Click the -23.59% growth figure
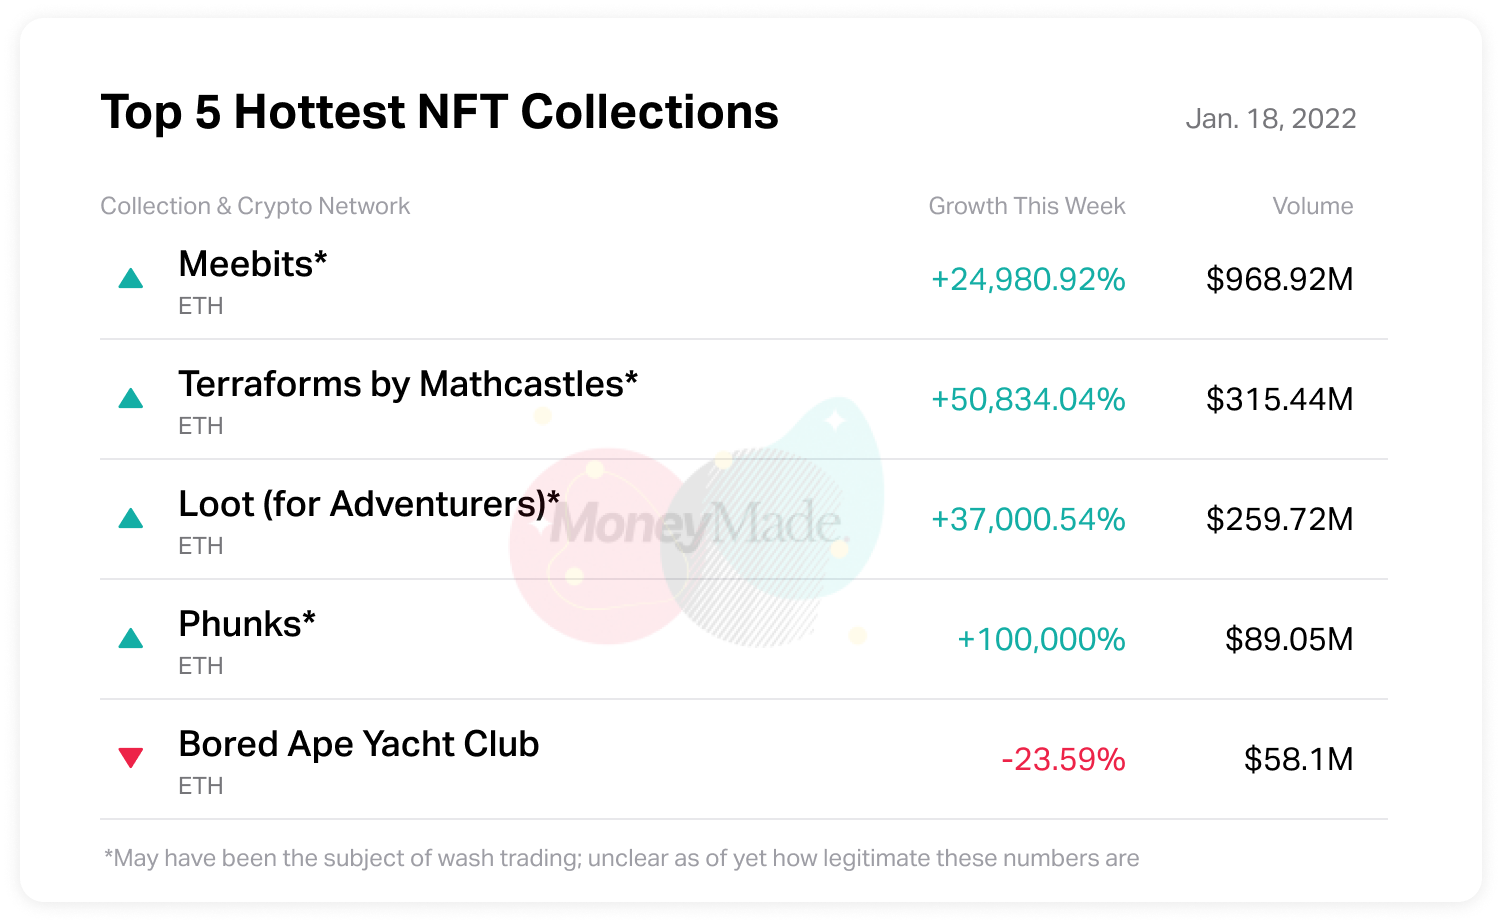Viewport: 1502px width, 924px height. [1063, 759]
